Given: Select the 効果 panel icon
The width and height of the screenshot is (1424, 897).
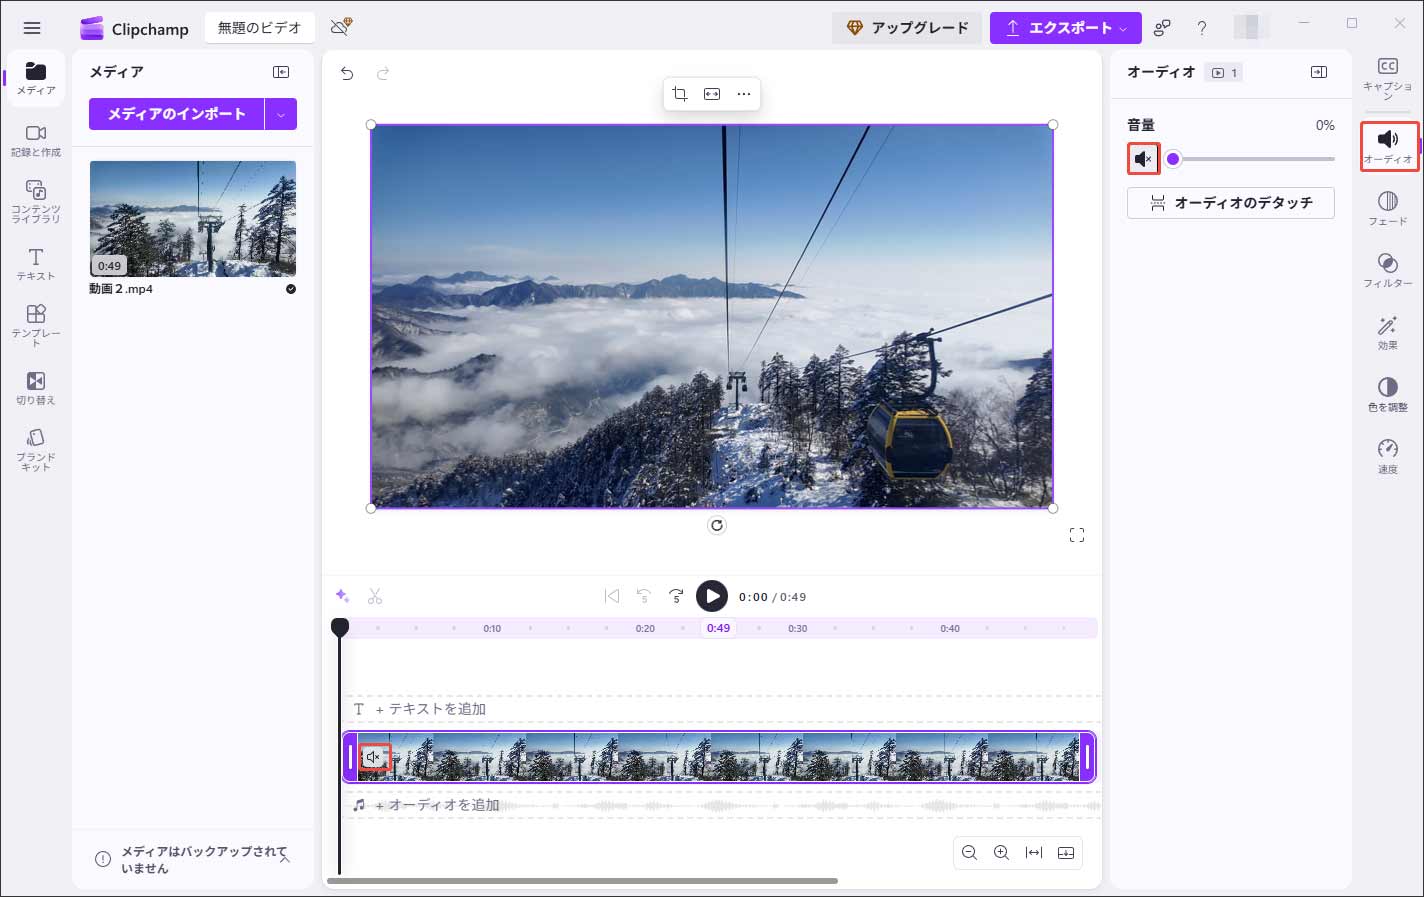Looking at the screenshot, I should coord(1387,332).
